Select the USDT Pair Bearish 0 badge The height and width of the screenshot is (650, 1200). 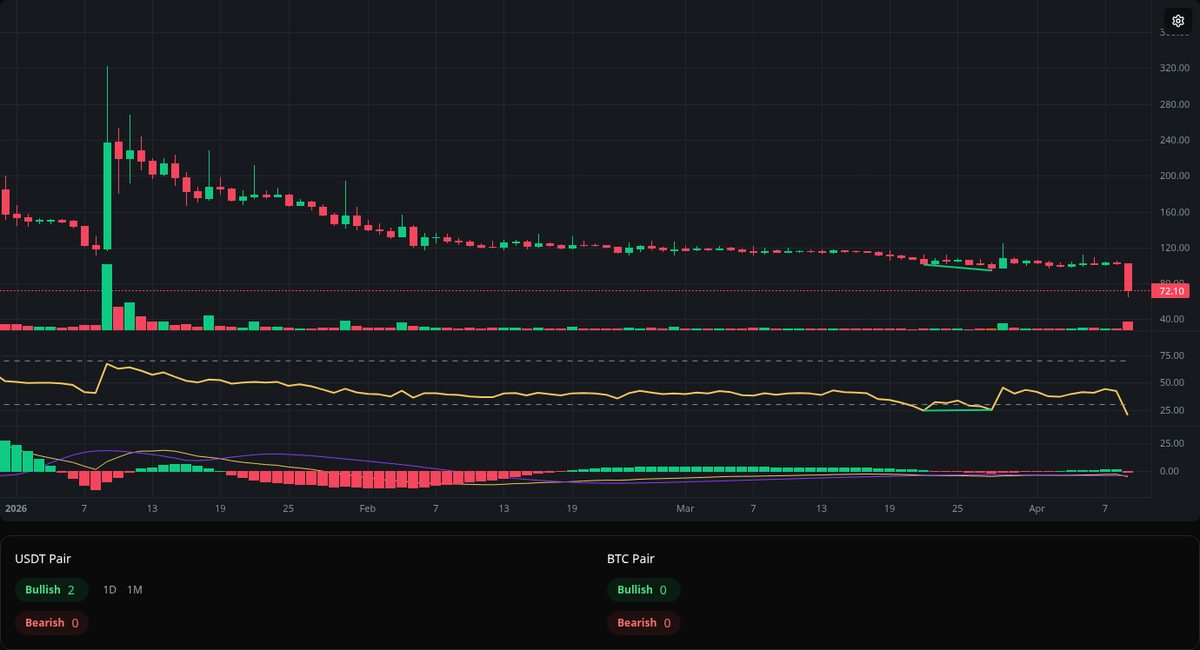(51, 623)
